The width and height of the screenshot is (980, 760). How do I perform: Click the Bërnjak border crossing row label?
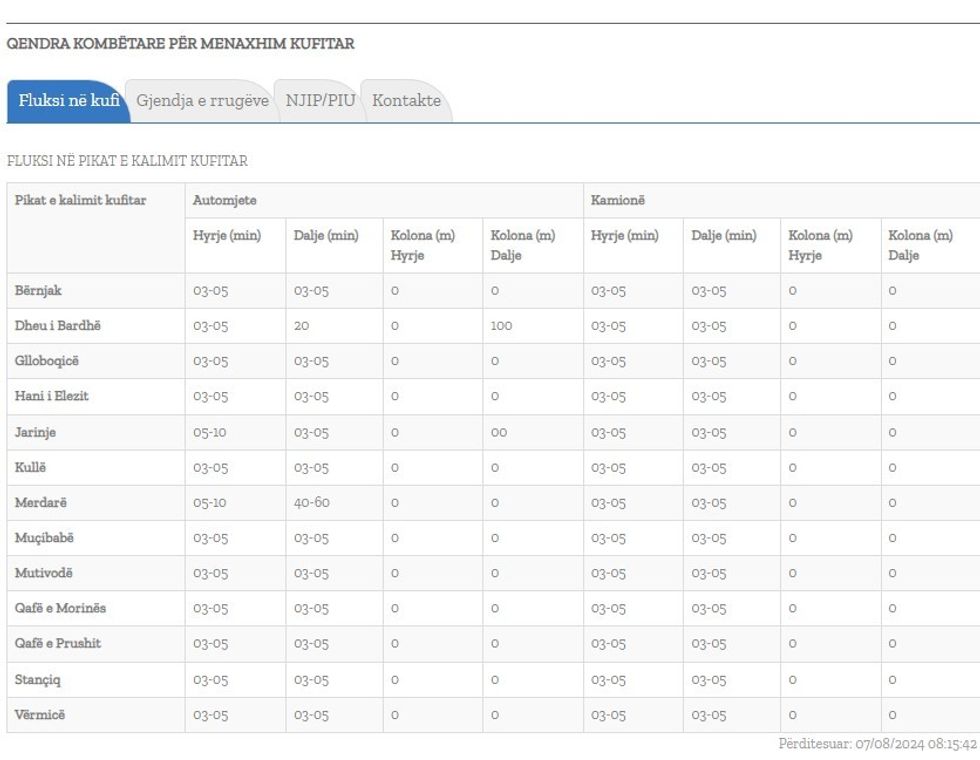[39, 291]
